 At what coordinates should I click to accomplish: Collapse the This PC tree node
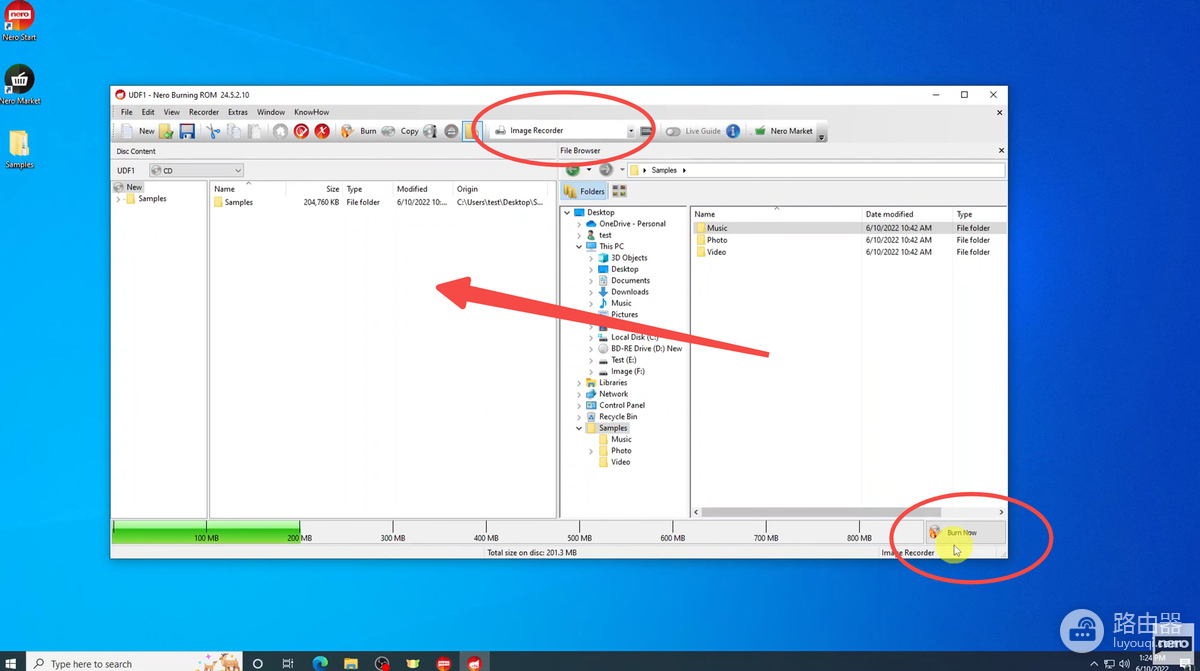579,246
